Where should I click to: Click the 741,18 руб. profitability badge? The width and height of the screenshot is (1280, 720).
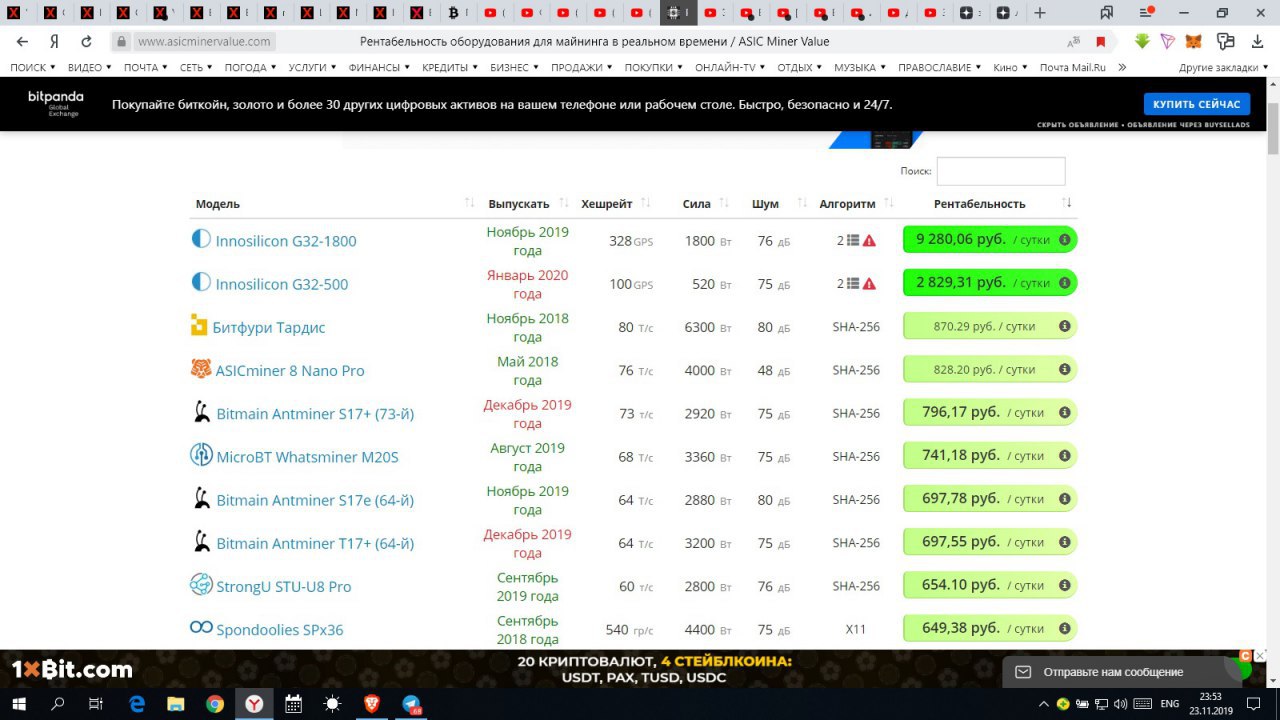click(x=989, y=455)
